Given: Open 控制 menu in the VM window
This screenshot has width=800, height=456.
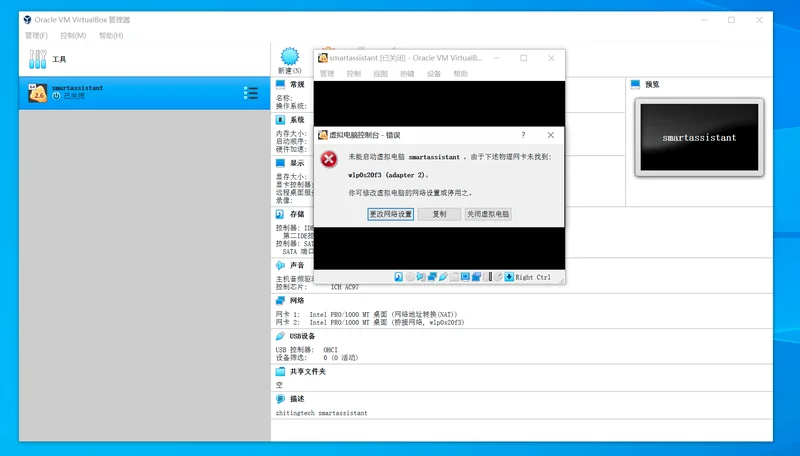Looking at the screenshot, I should 354,73.
